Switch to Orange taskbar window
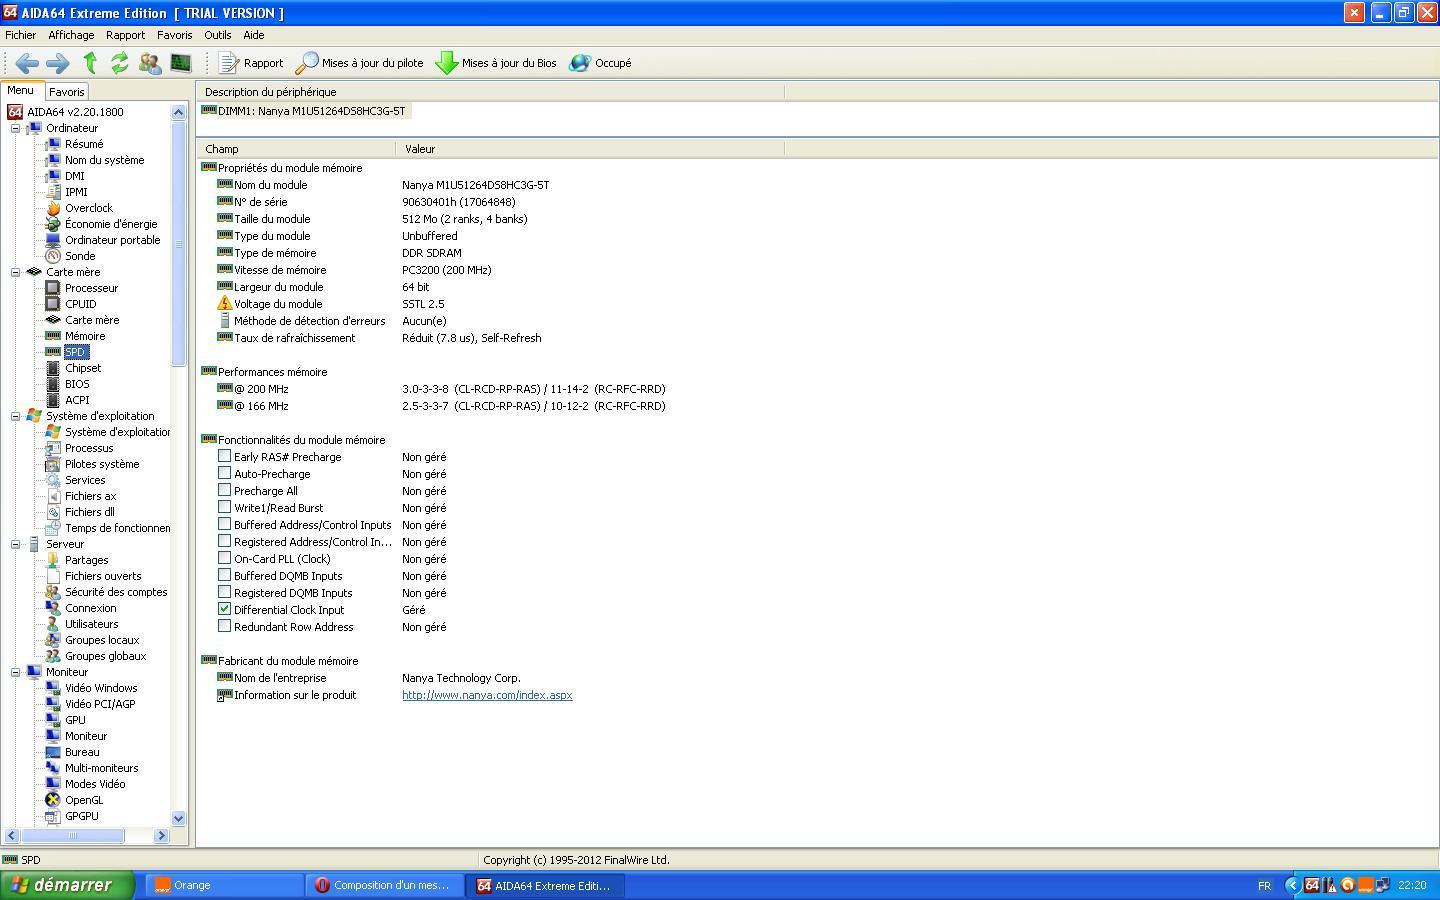 pyautogui.click(x=225, y=886)
